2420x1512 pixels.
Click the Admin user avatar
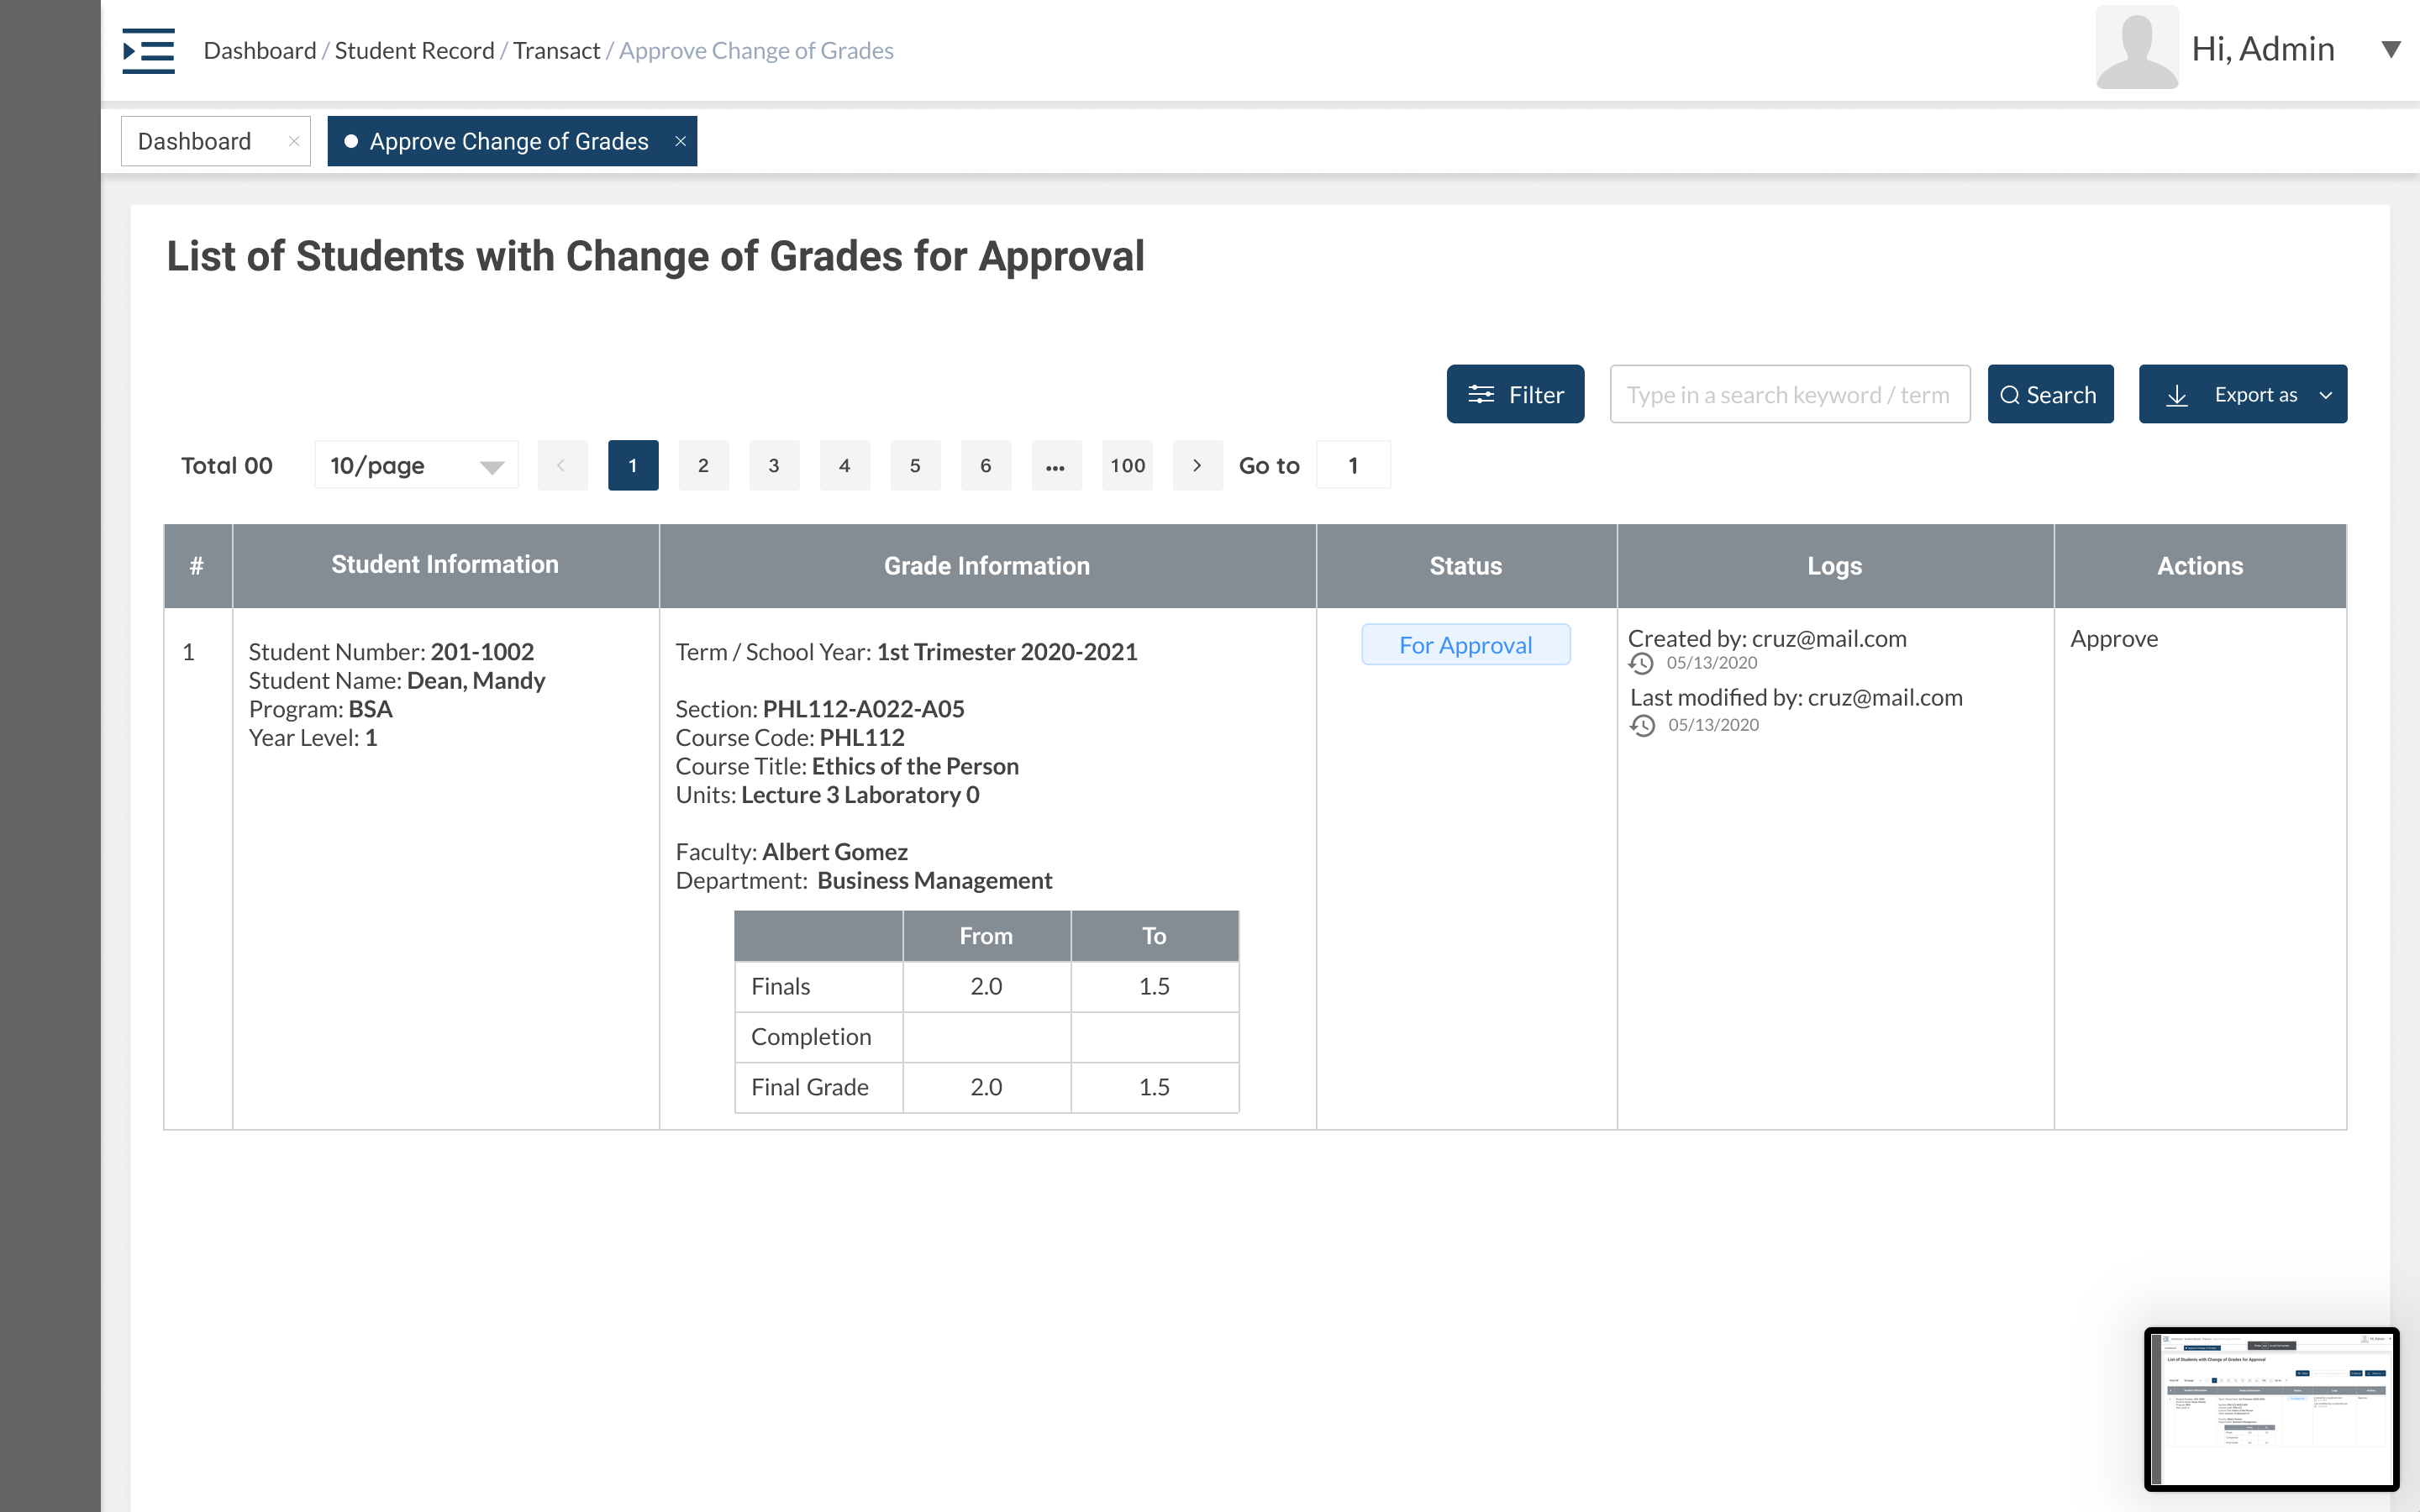(2136, 48)
